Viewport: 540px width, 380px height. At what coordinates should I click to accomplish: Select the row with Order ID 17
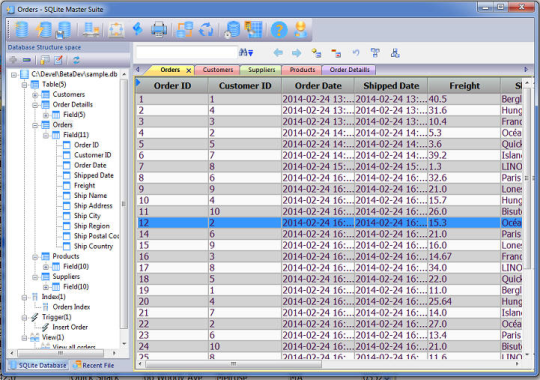pyautogui.click(x=330, y=268)
